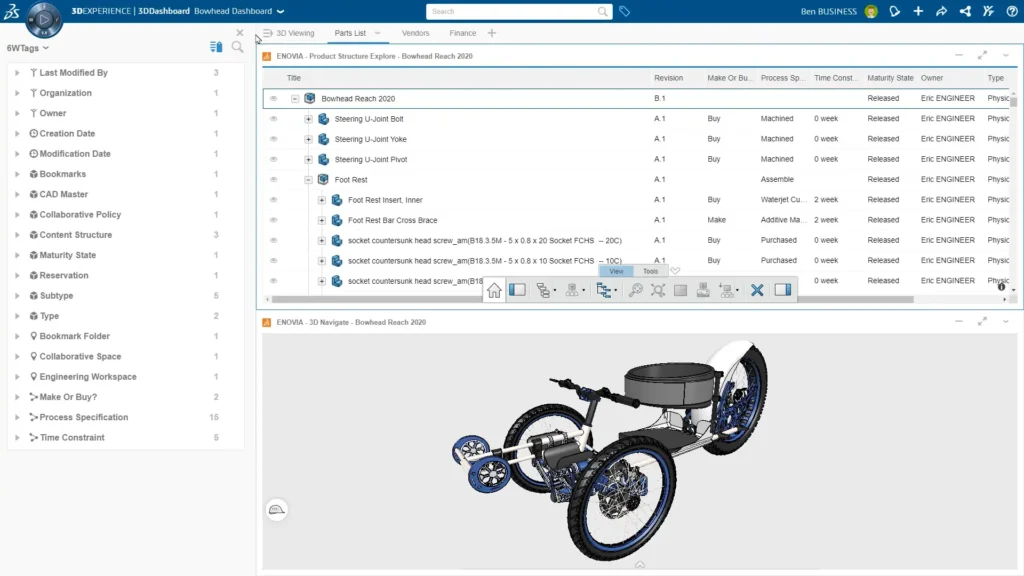
Task: Open the Vendors tab of the dashboard
Action: pyautogui.click(x=417, y=32)
